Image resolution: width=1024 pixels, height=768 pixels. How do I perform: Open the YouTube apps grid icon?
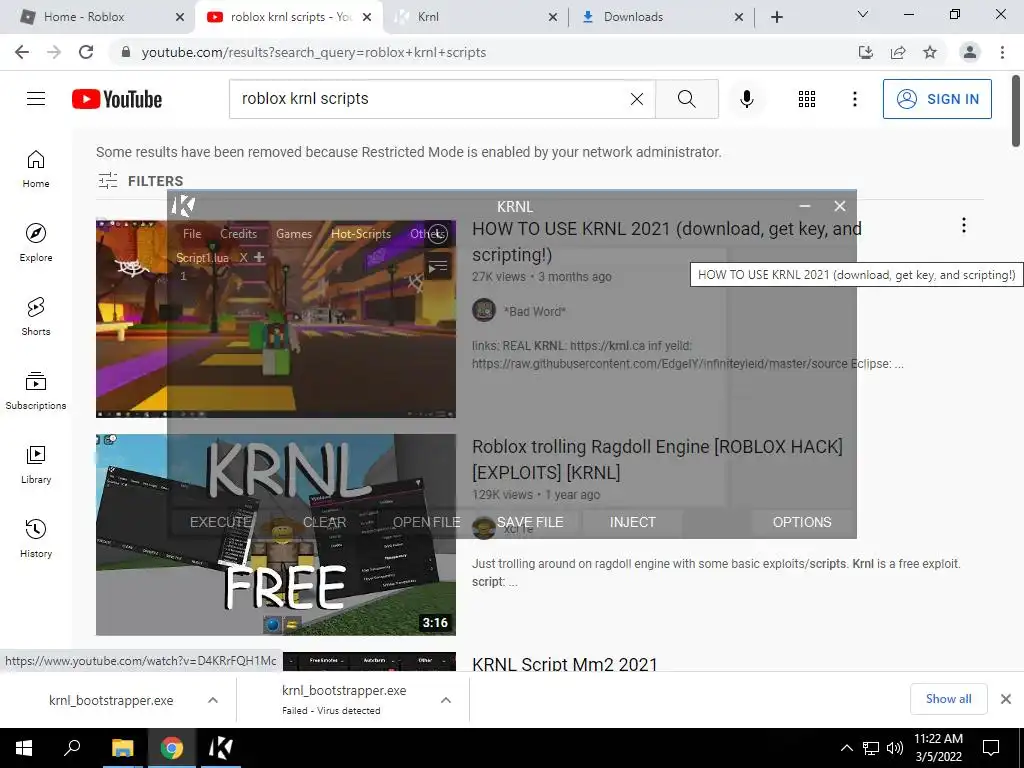807,99
